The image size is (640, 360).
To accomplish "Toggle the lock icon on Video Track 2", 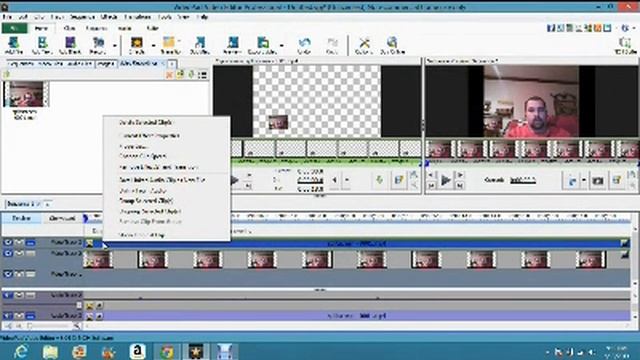I will click(19, 253).
